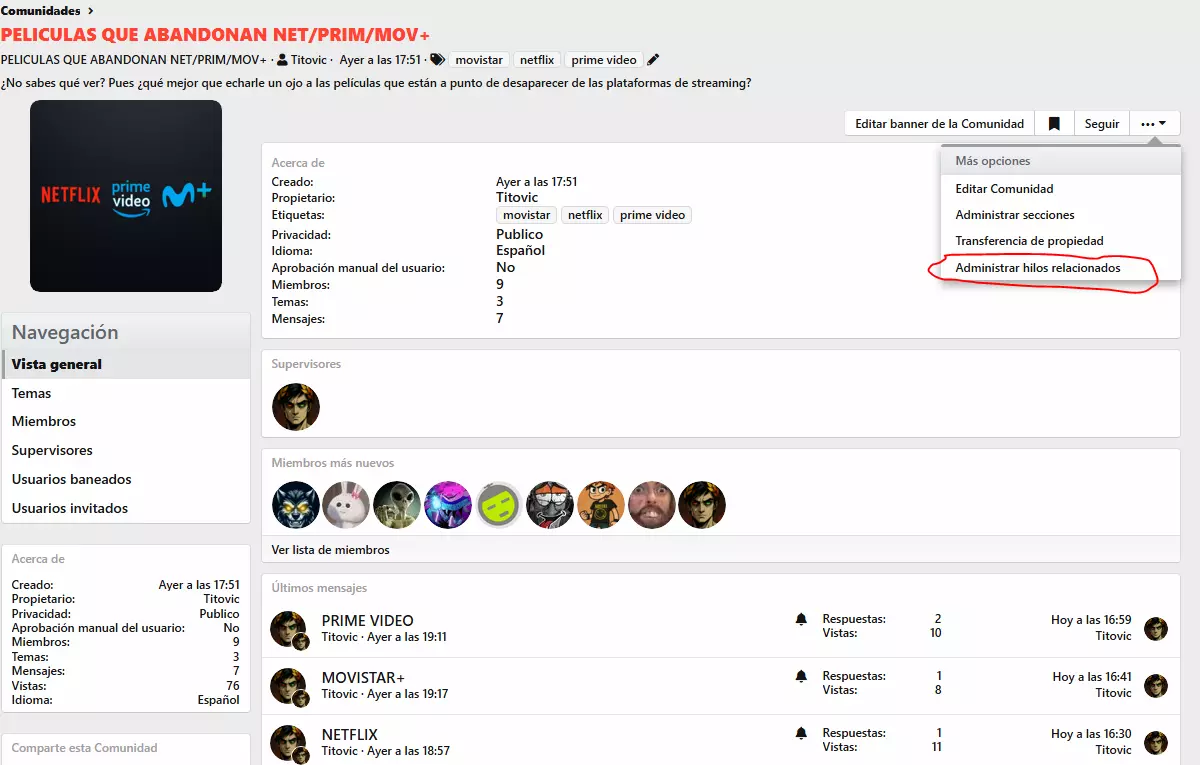The image size is (1200, 765).
Task: Click the bookmark icon button
Action: [1054, 124]
